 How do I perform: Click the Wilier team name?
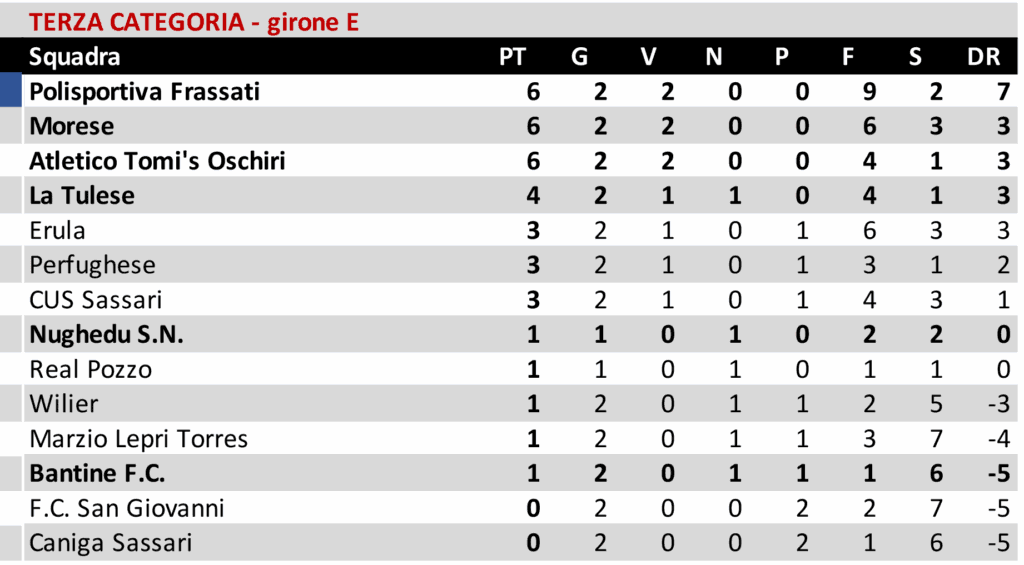pos(63,404)
